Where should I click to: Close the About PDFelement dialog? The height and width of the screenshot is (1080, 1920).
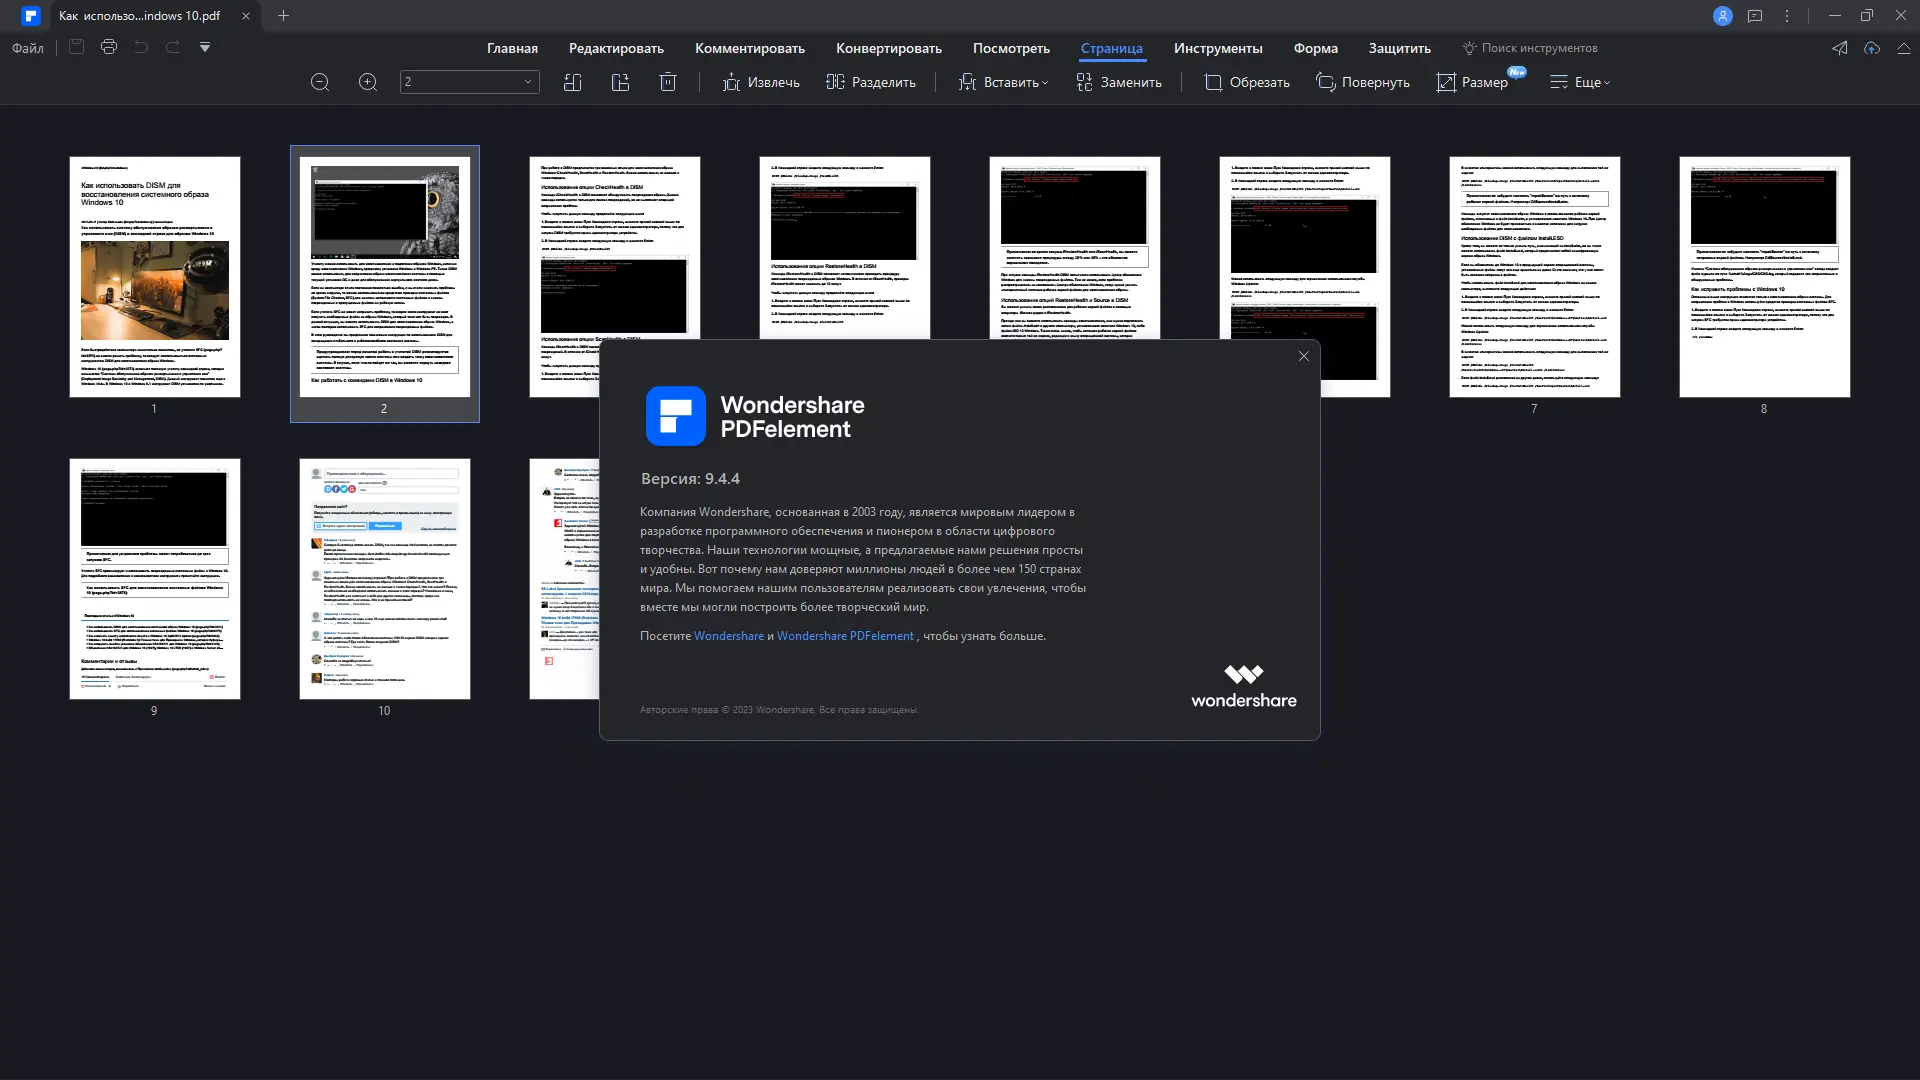tap(1303, 356)
